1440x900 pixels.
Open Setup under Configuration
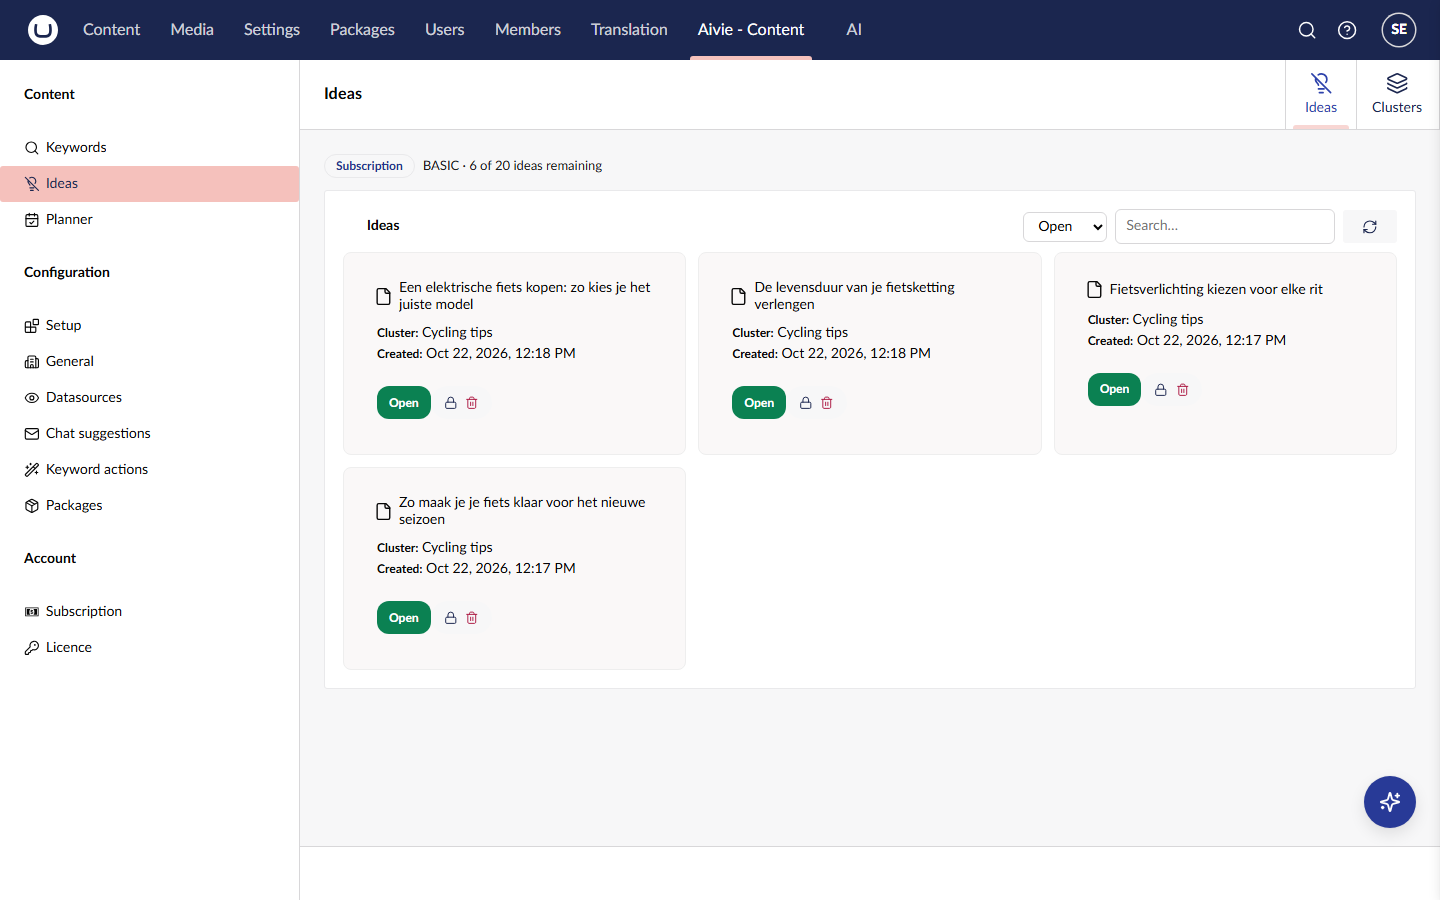150,326
